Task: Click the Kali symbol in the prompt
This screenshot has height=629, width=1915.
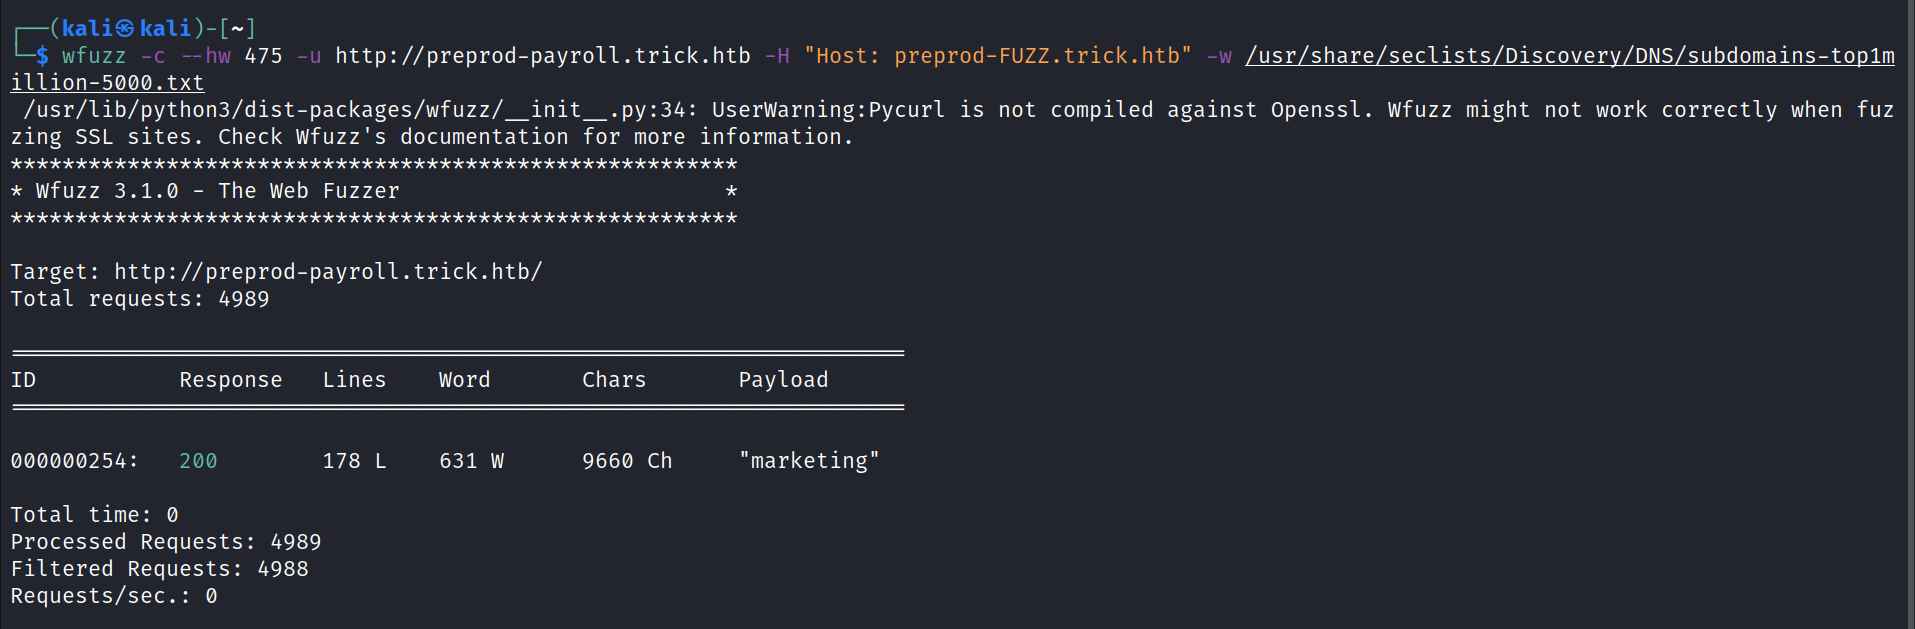Action: [125, 29]
